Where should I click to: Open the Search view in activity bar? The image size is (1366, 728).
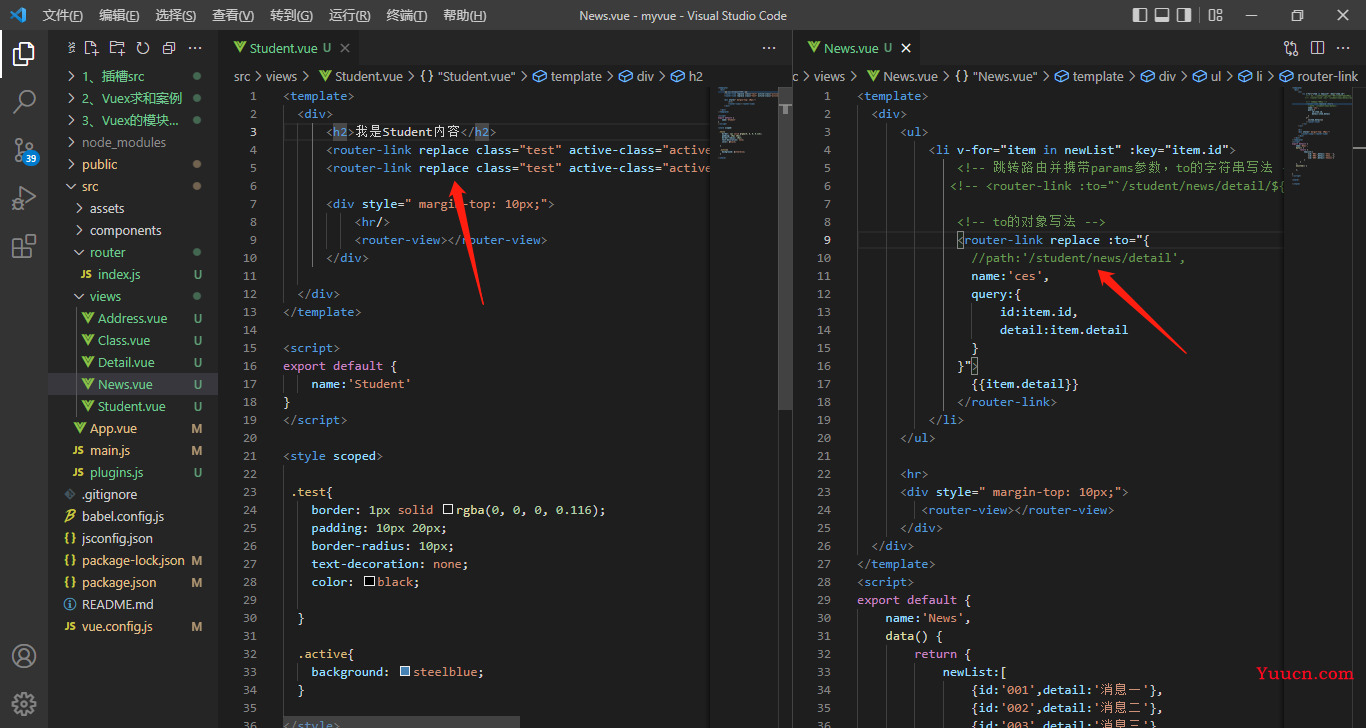(24, 101)
